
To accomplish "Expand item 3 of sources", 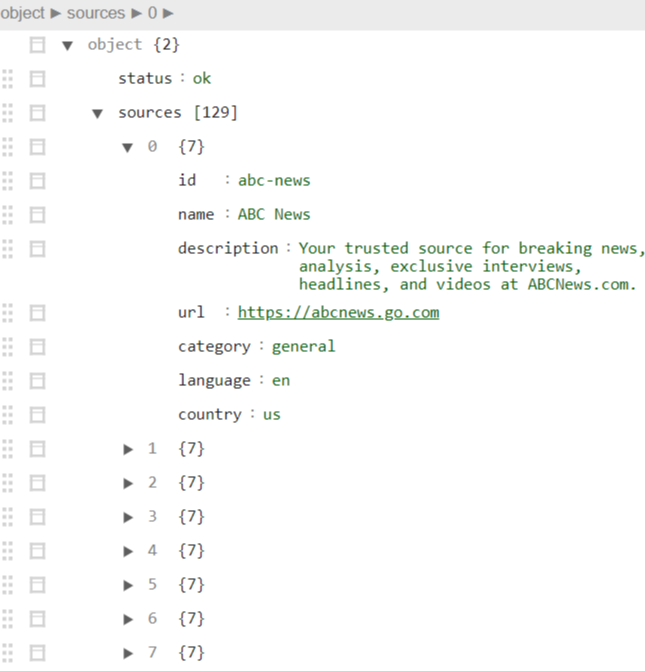I will [x=128, y=517].
